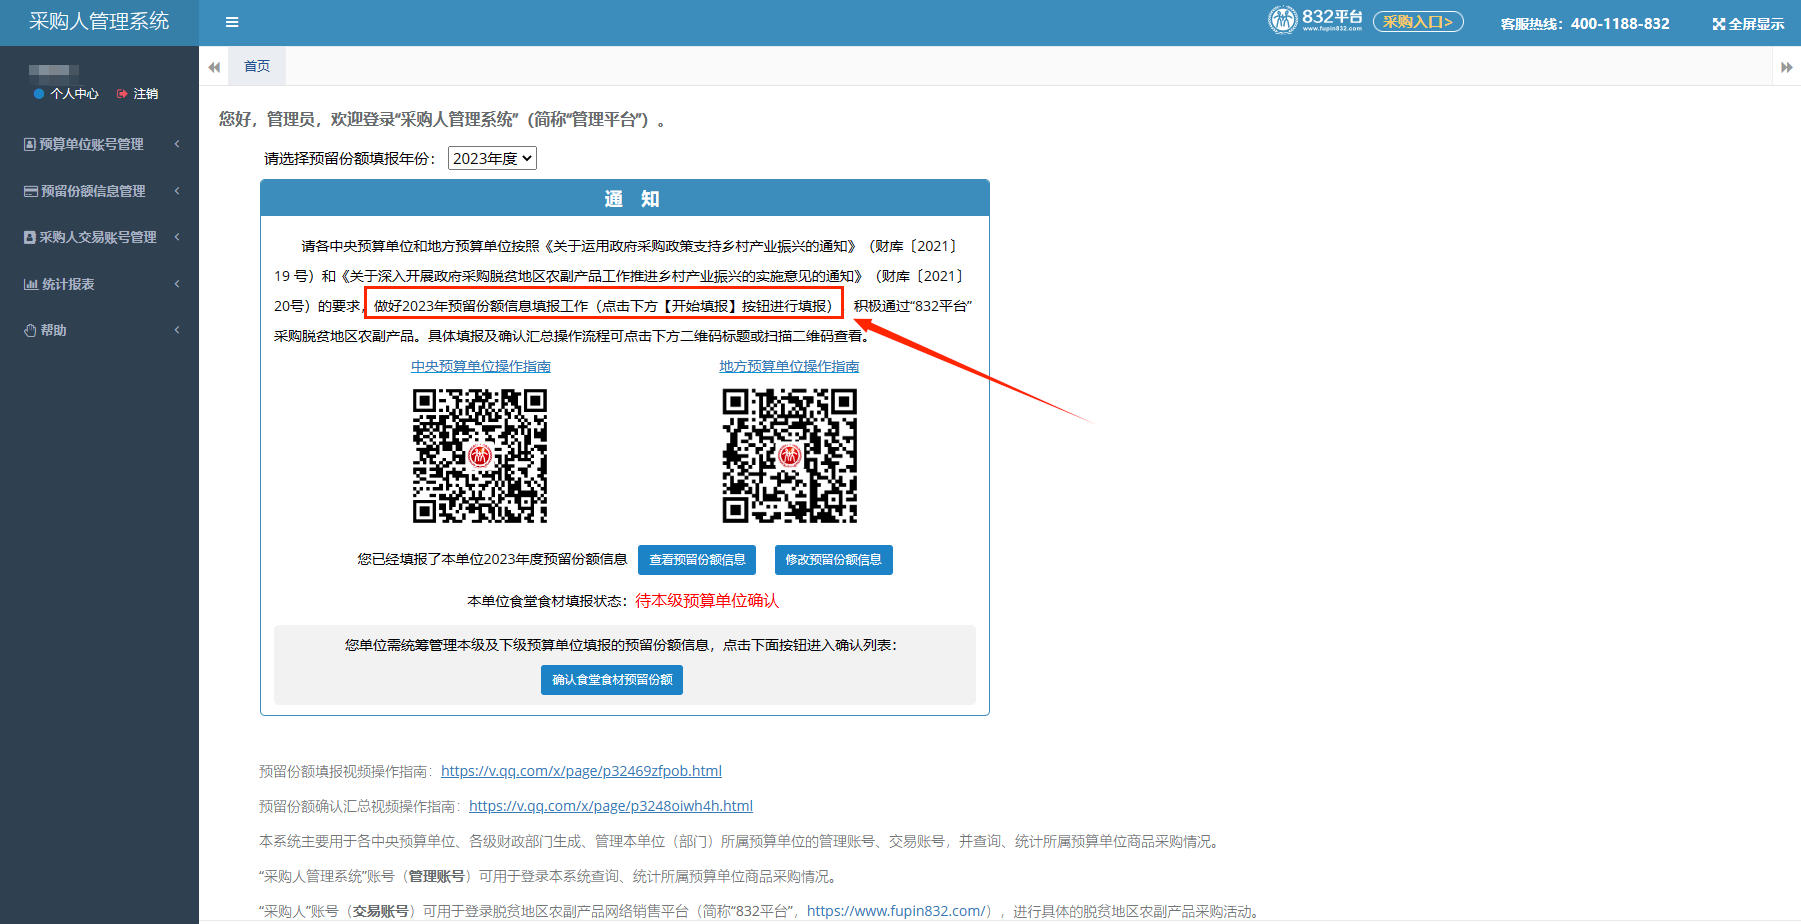Open 地方预算单位操作指南 link
Image resolution: width=1801 pixels, height=924 pixels.
[x=789, y=367]
